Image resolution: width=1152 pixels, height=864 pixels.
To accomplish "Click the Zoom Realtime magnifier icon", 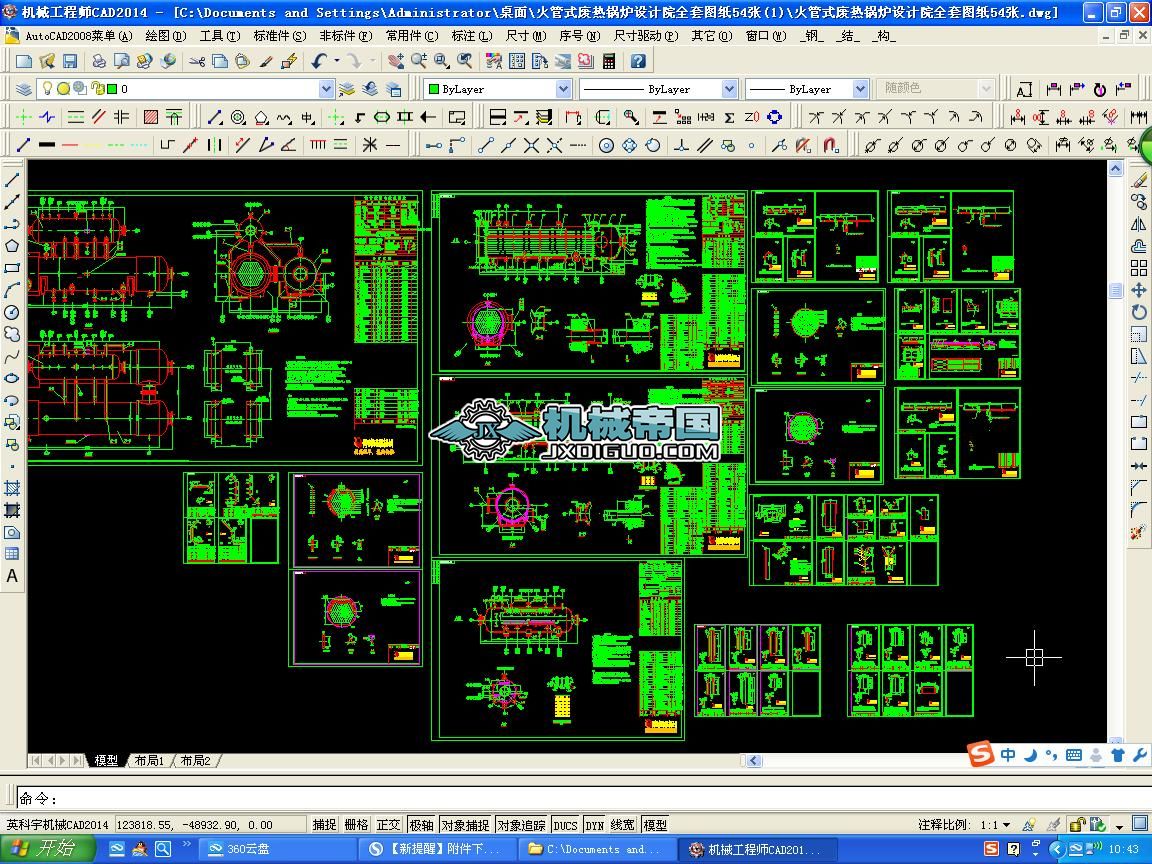I will coord(419,62).
